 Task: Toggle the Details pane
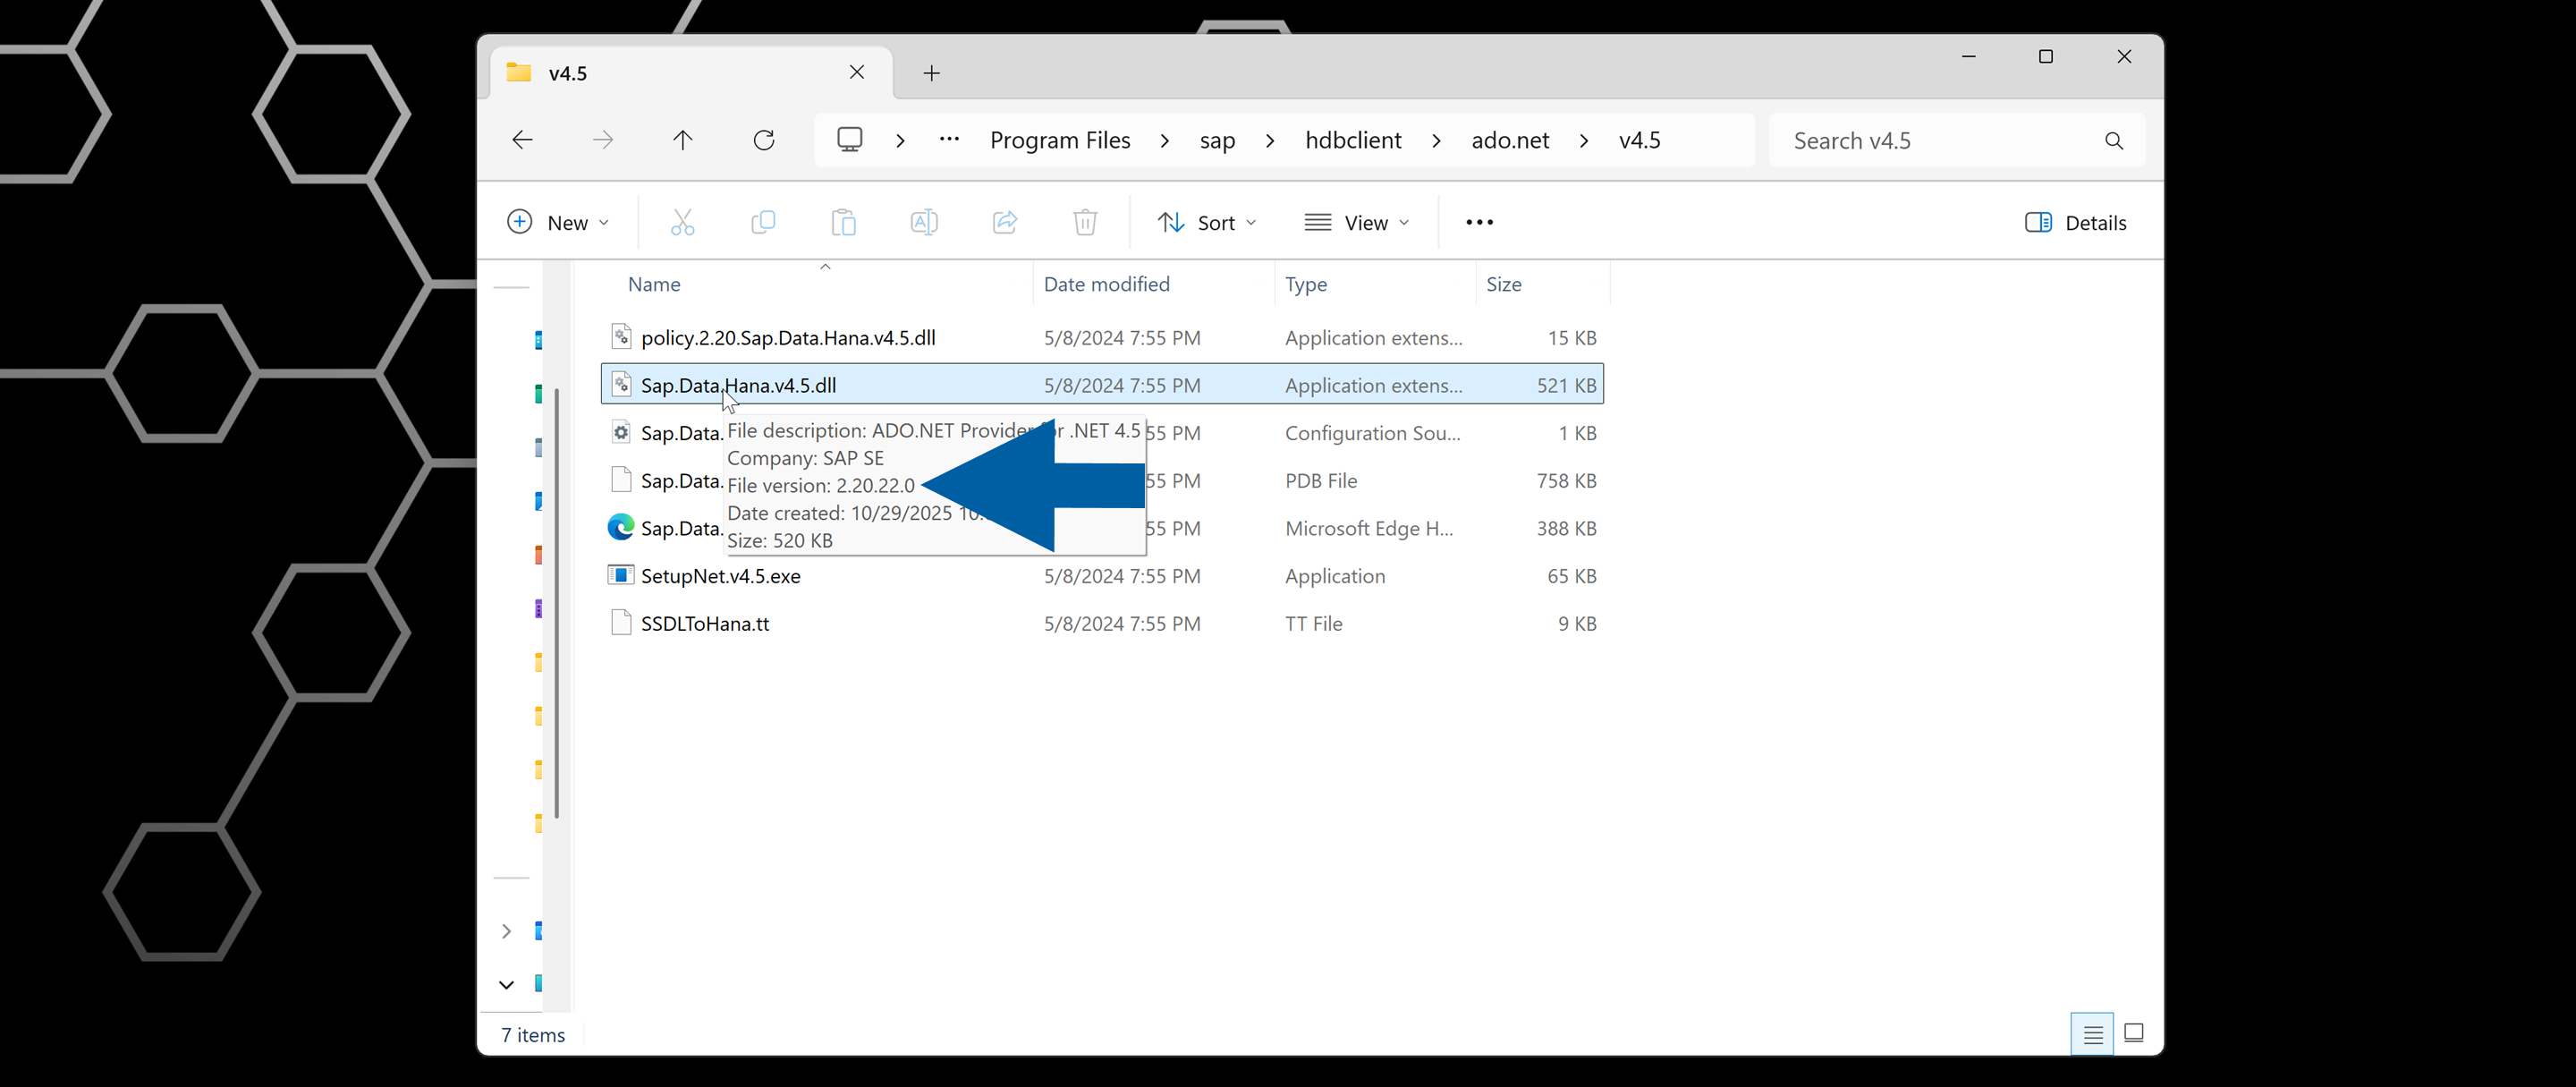click(x=2076, y=222)
